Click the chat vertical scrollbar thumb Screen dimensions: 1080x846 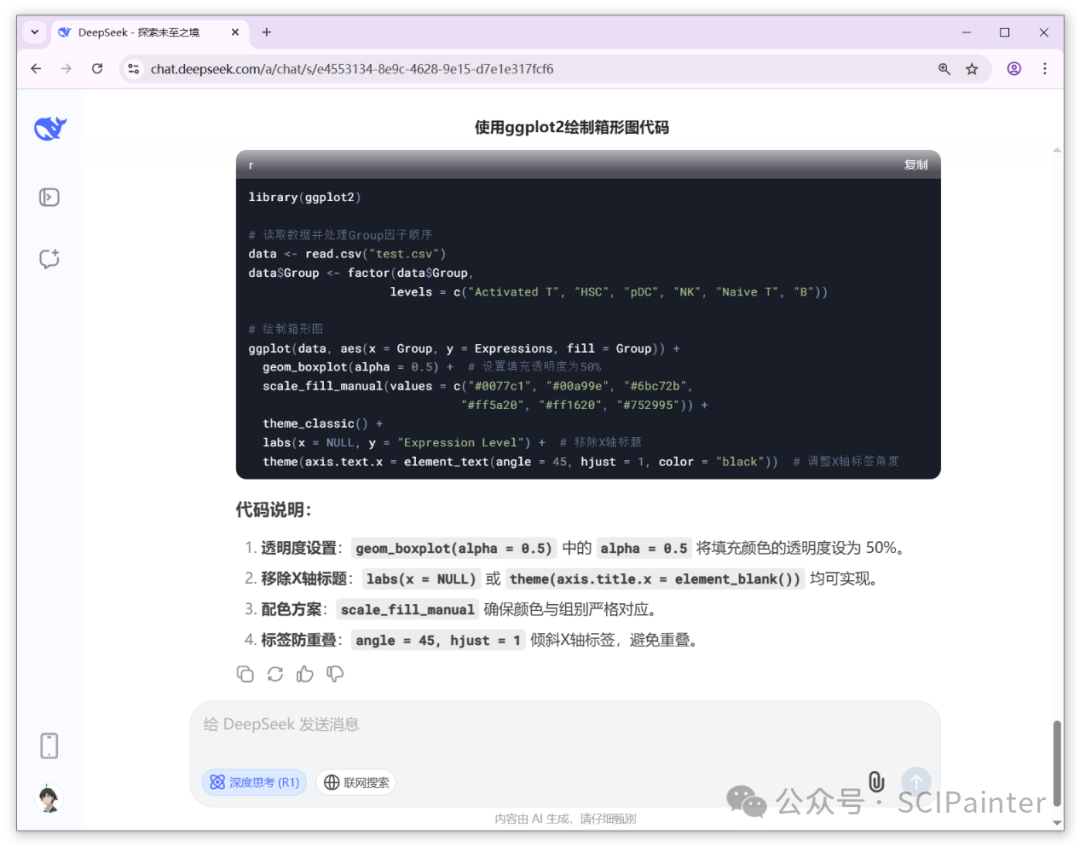[1057, 763]
